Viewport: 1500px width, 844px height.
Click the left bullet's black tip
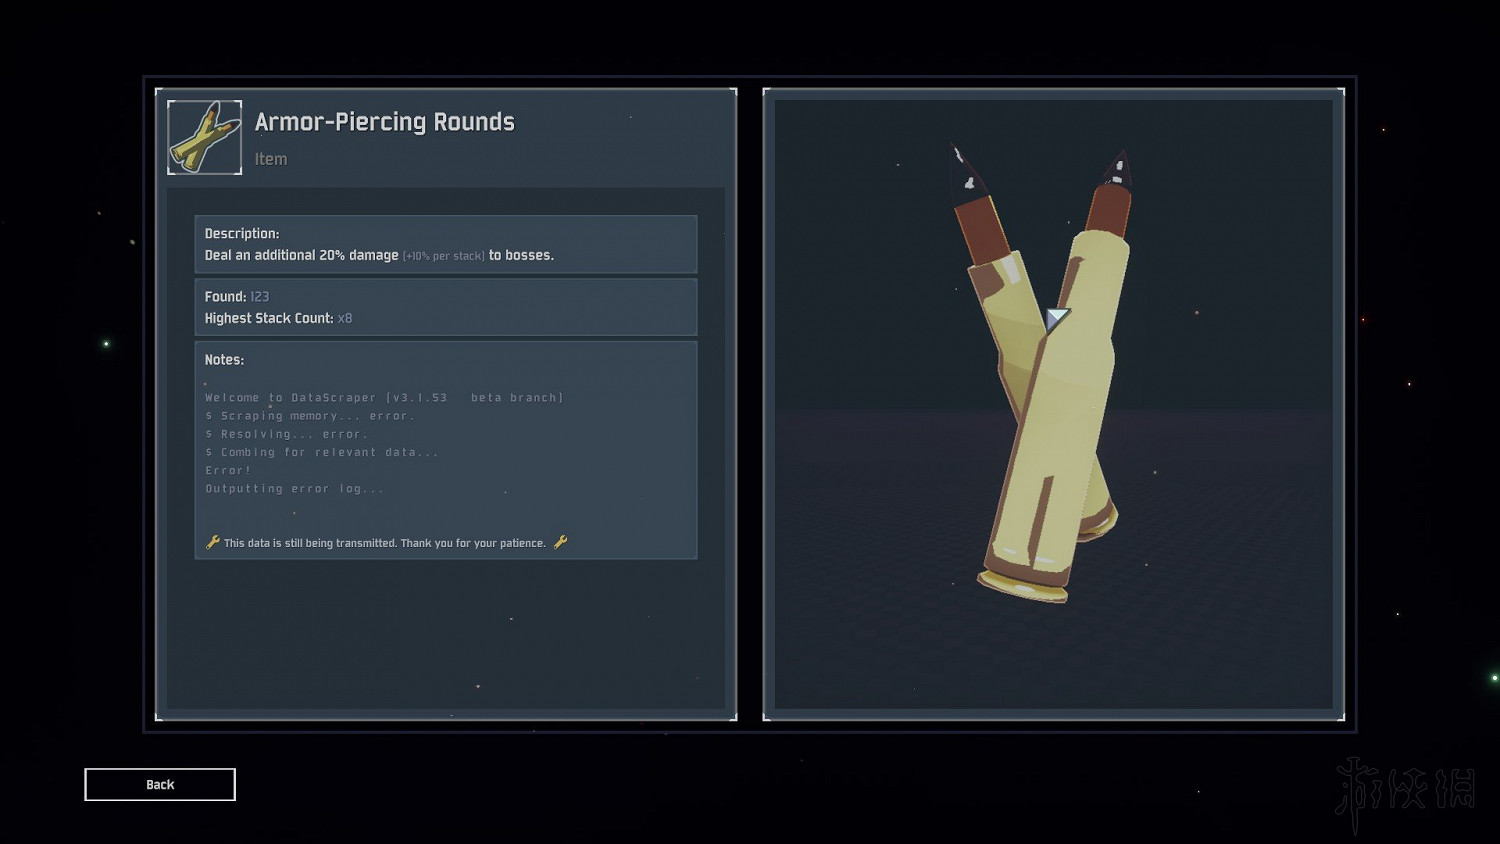[x=966, y=172]
